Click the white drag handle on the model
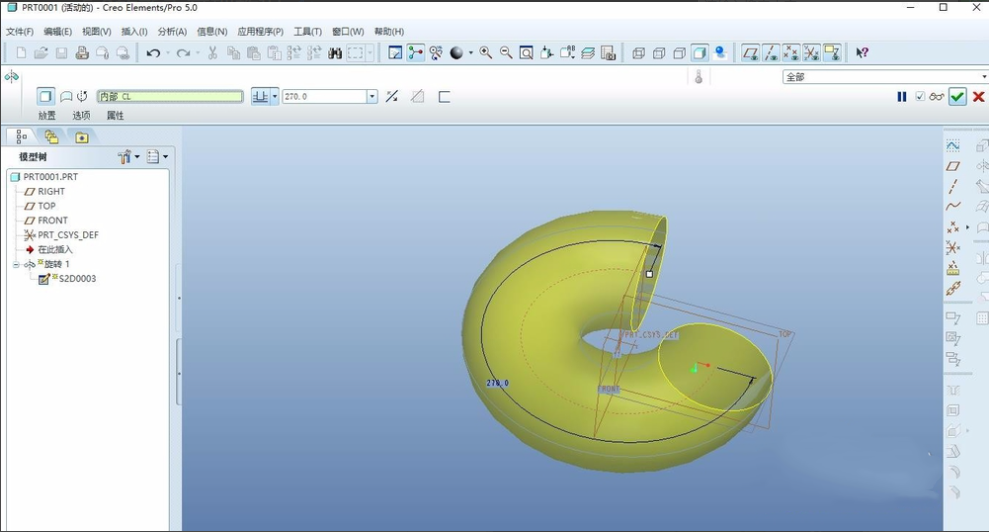989x532 pixels. 650,273
